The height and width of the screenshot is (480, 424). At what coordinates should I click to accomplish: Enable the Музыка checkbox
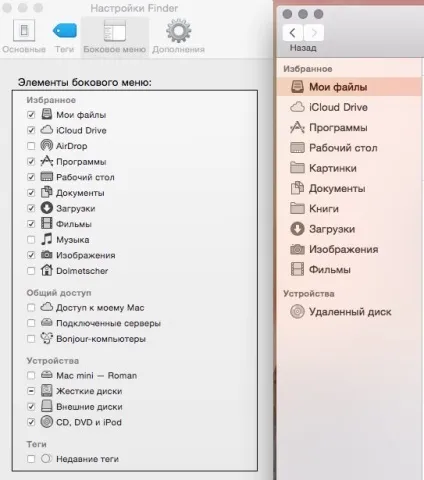point(31,240)
